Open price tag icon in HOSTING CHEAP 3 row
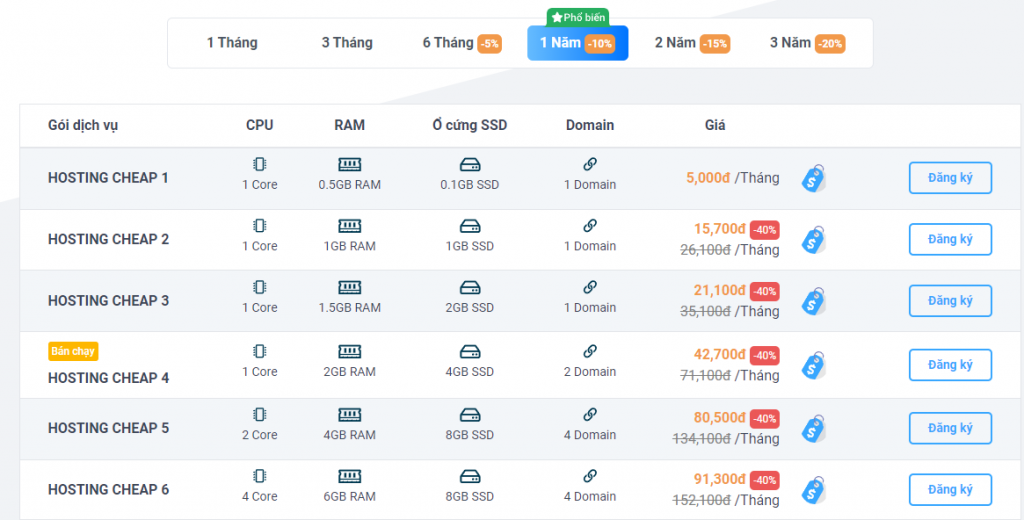Viewport: 1024px width, 520px height. tap(813, 301)
